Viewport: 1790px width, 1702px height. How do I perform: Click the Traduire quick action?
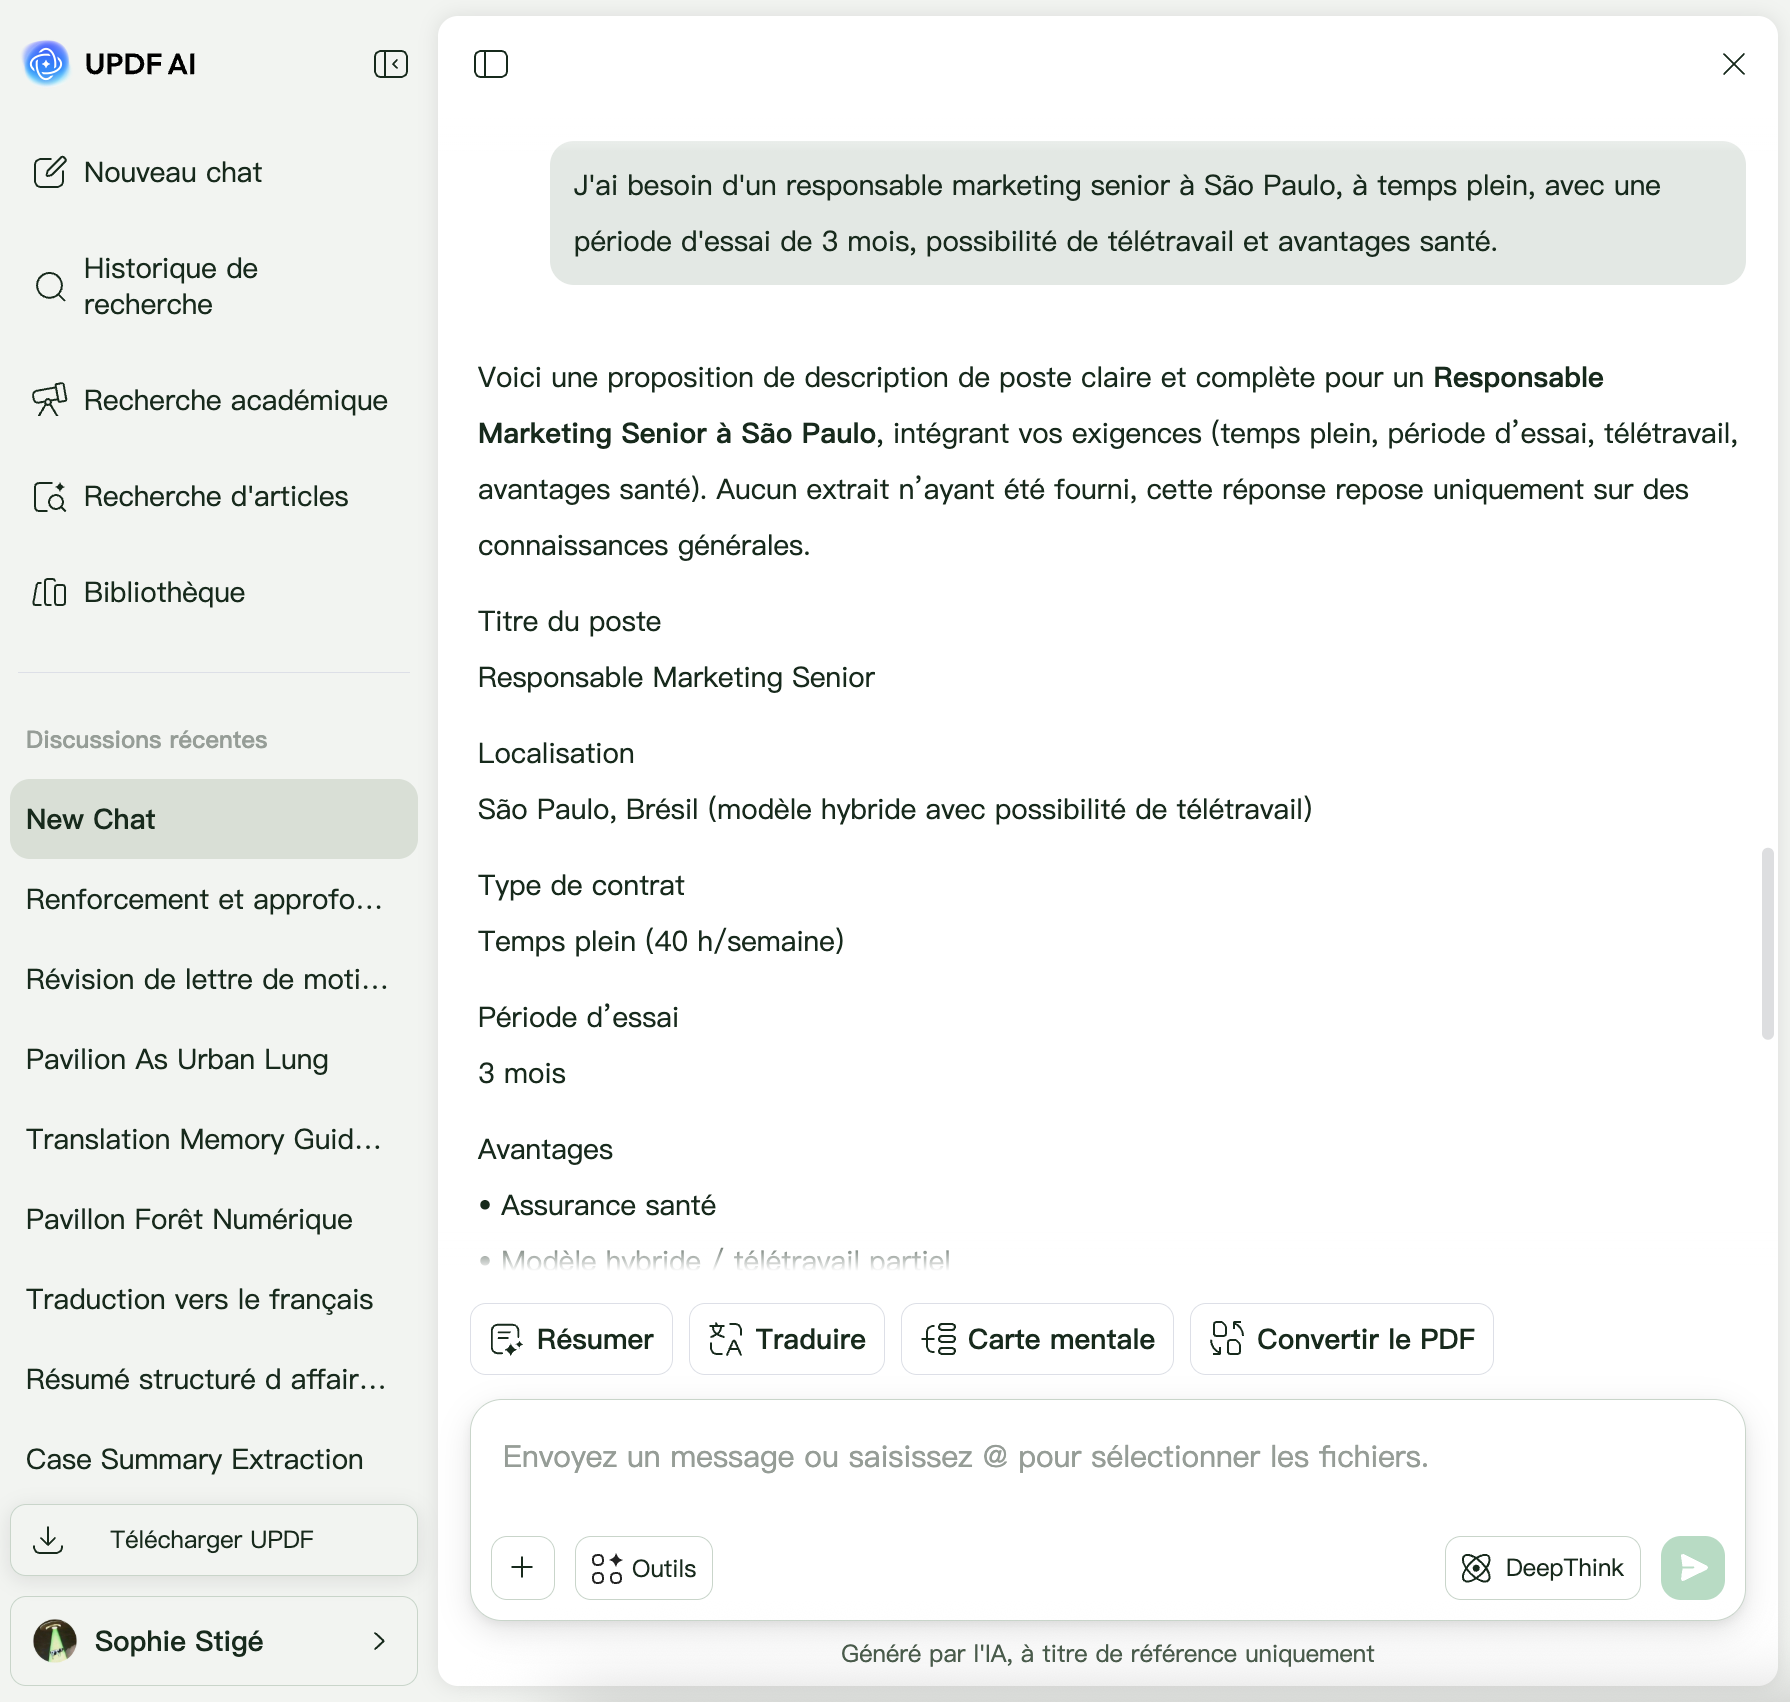tap(787, 1339)
